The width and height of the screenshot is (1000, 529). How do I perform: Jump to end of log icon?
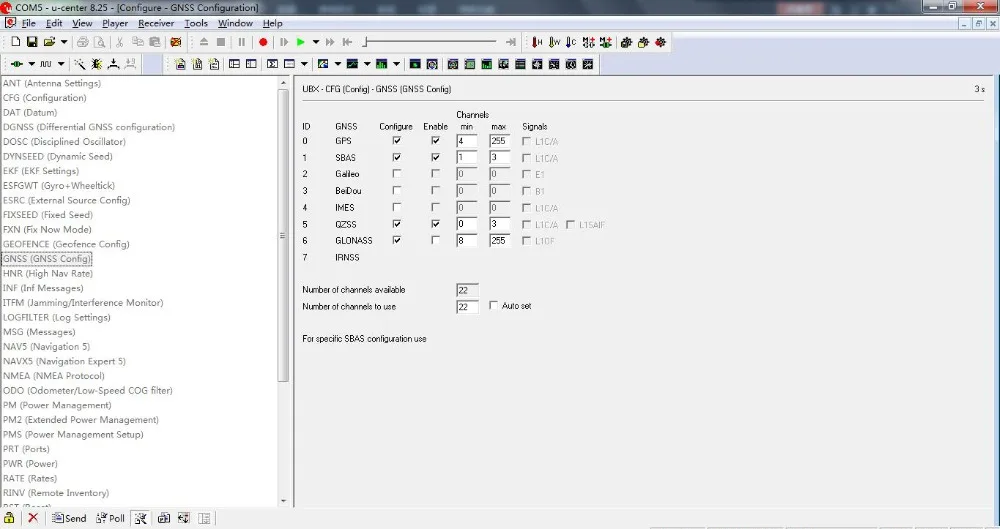click(x=510, y=42)
